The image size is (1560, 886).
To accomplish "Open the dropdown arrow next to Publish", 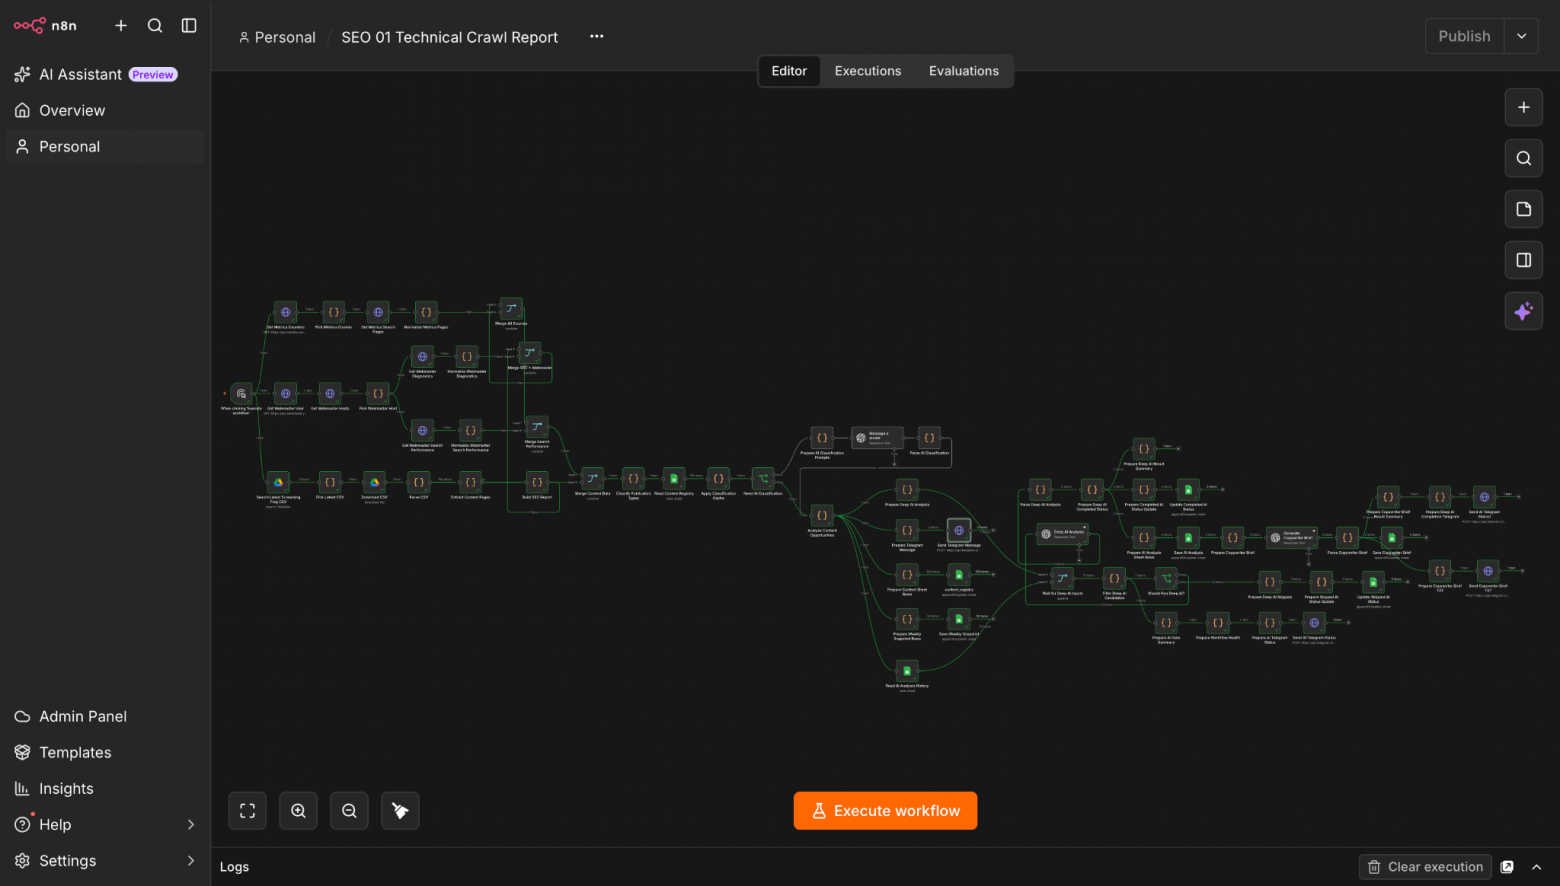I will [1521, 36].
